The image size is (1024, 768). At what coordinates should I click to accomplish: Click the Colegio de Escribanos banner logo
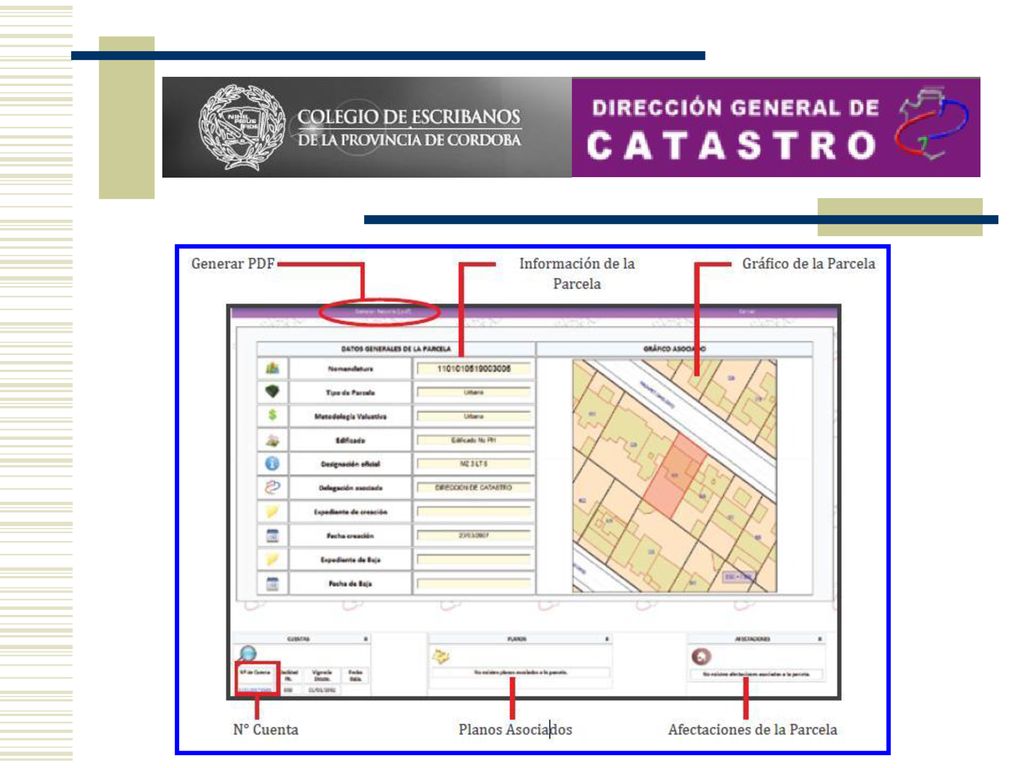click(367, 127)
